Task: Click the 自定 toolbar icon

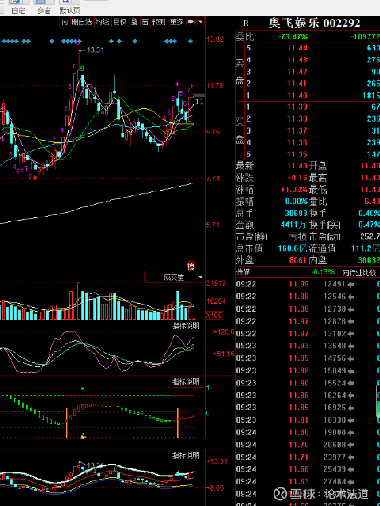Action: pyautogui.click(x=18, y=7)
